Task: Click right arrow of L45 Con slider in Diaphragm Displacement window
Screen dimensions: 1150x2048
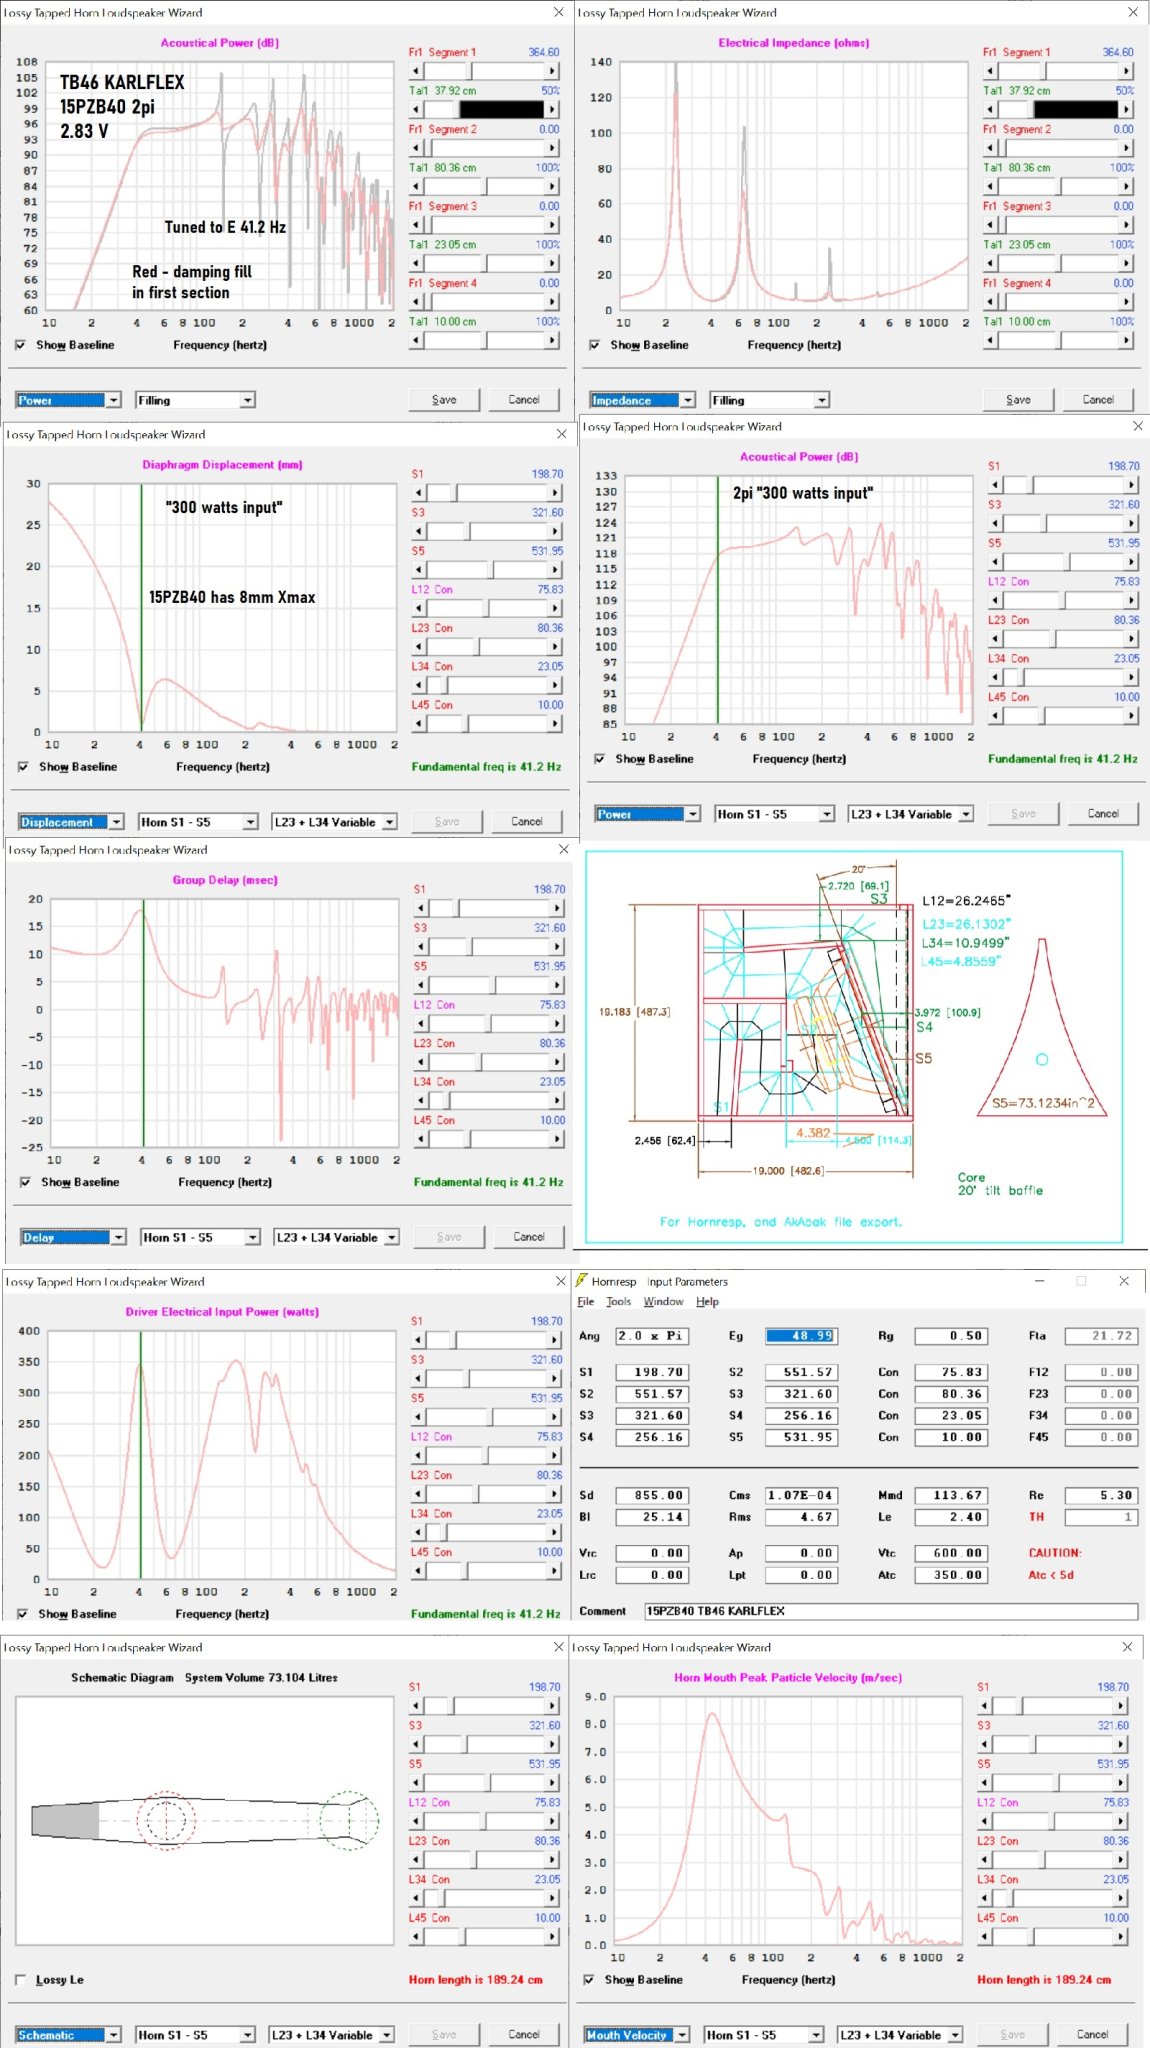Action: pos(555,724)
